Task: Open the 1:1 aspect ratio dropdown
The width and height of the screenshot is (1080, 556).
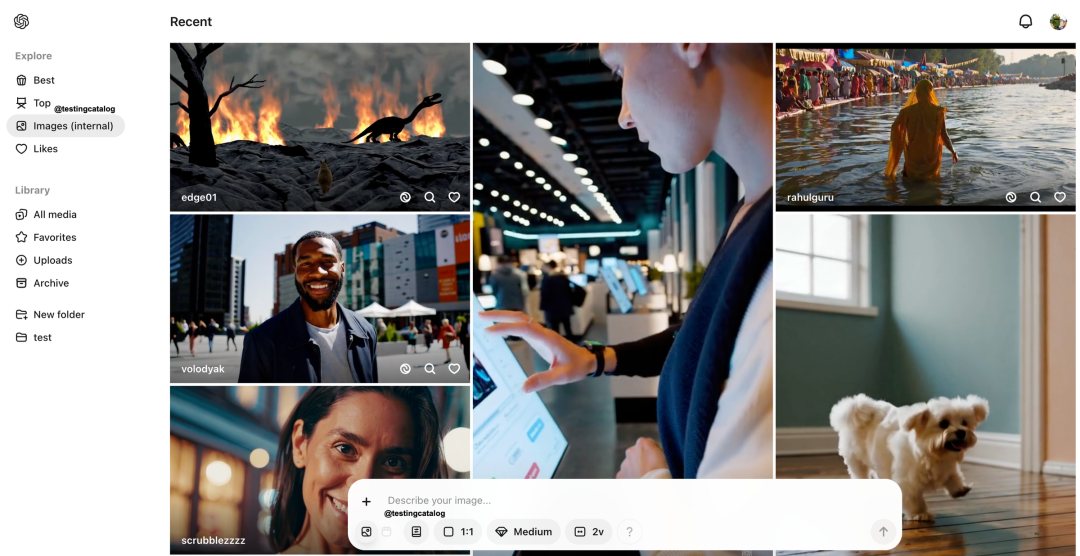Action: coord(458,532)
